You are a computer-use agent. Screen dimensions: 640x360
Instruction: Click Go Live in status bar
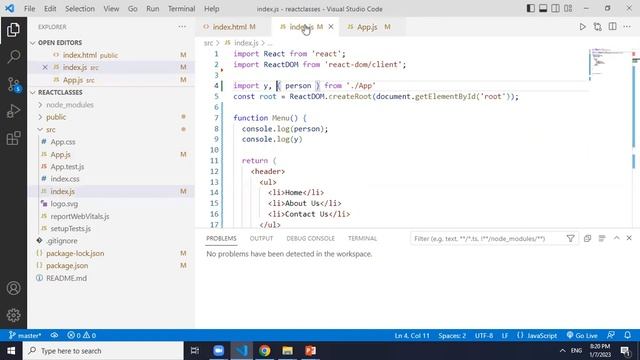(x=582, y=336)
